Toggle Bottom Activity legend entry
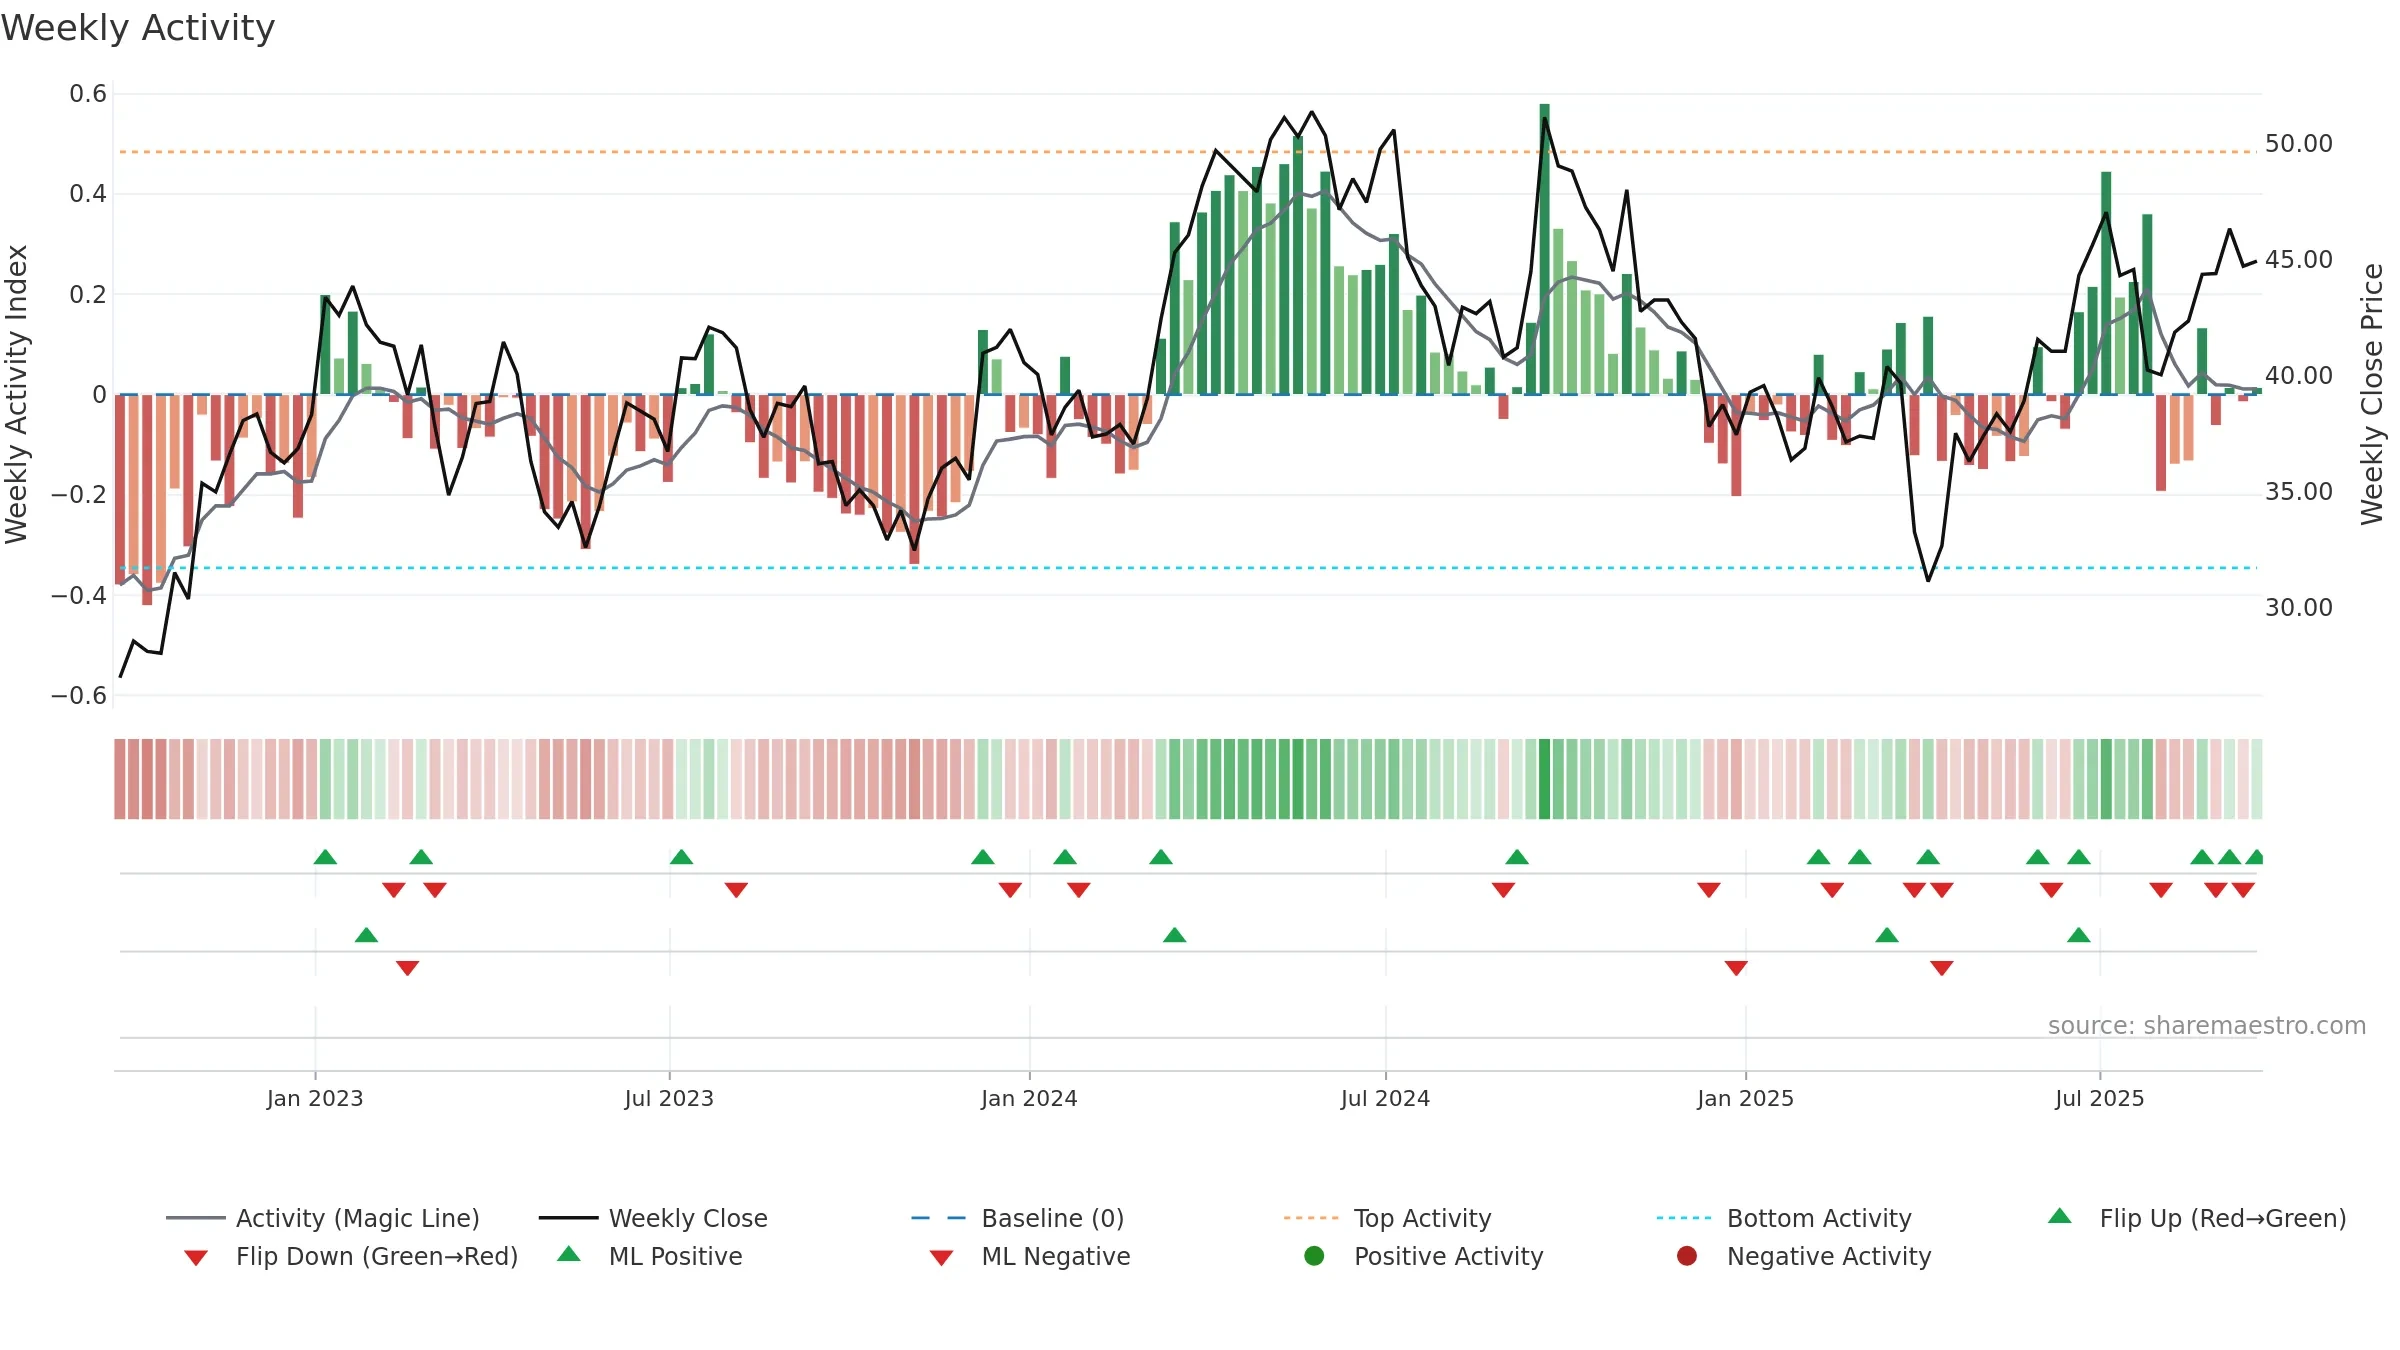 tap(1784, 1218)
